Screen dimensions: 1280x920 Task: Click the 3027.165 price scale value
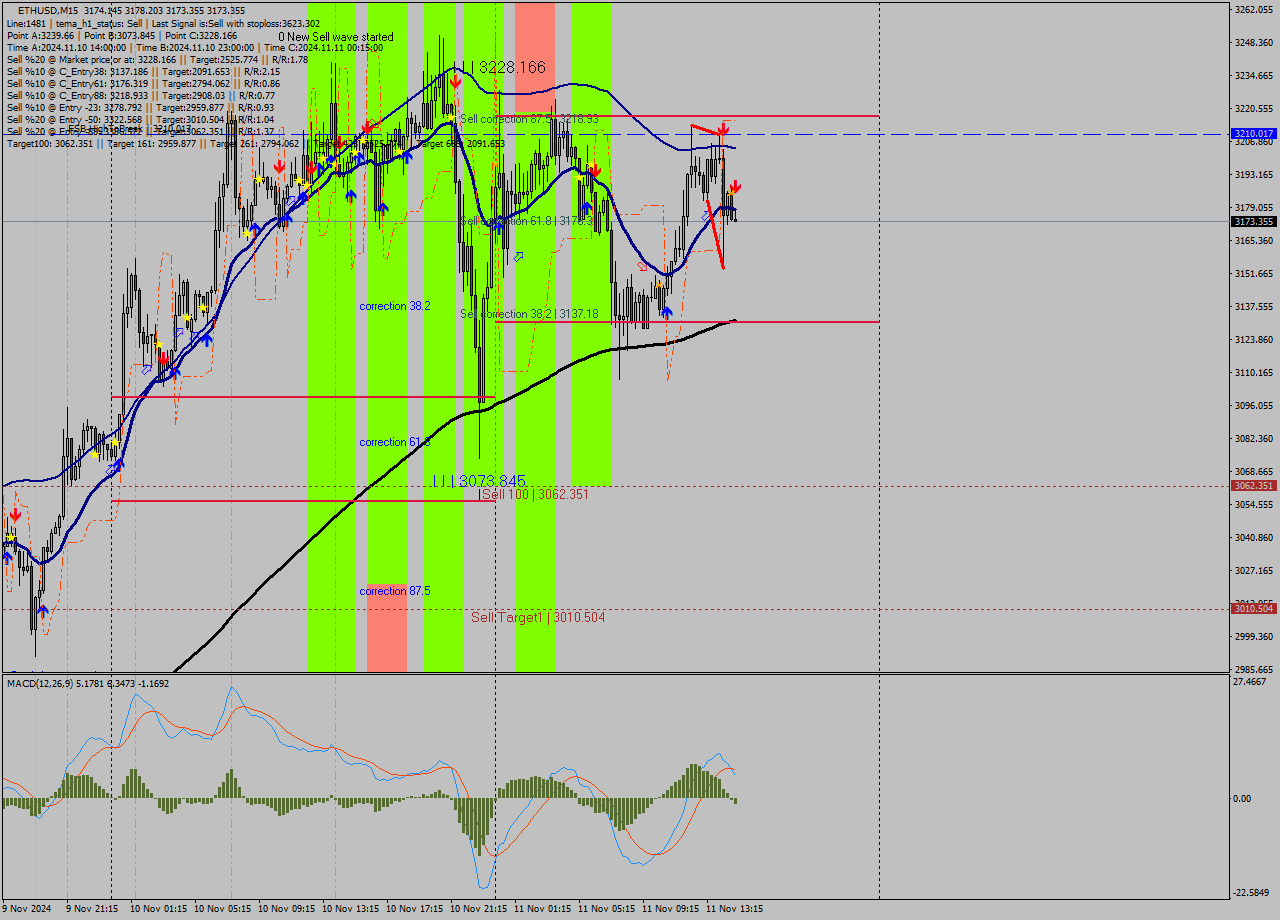(x=1254, y=571)
